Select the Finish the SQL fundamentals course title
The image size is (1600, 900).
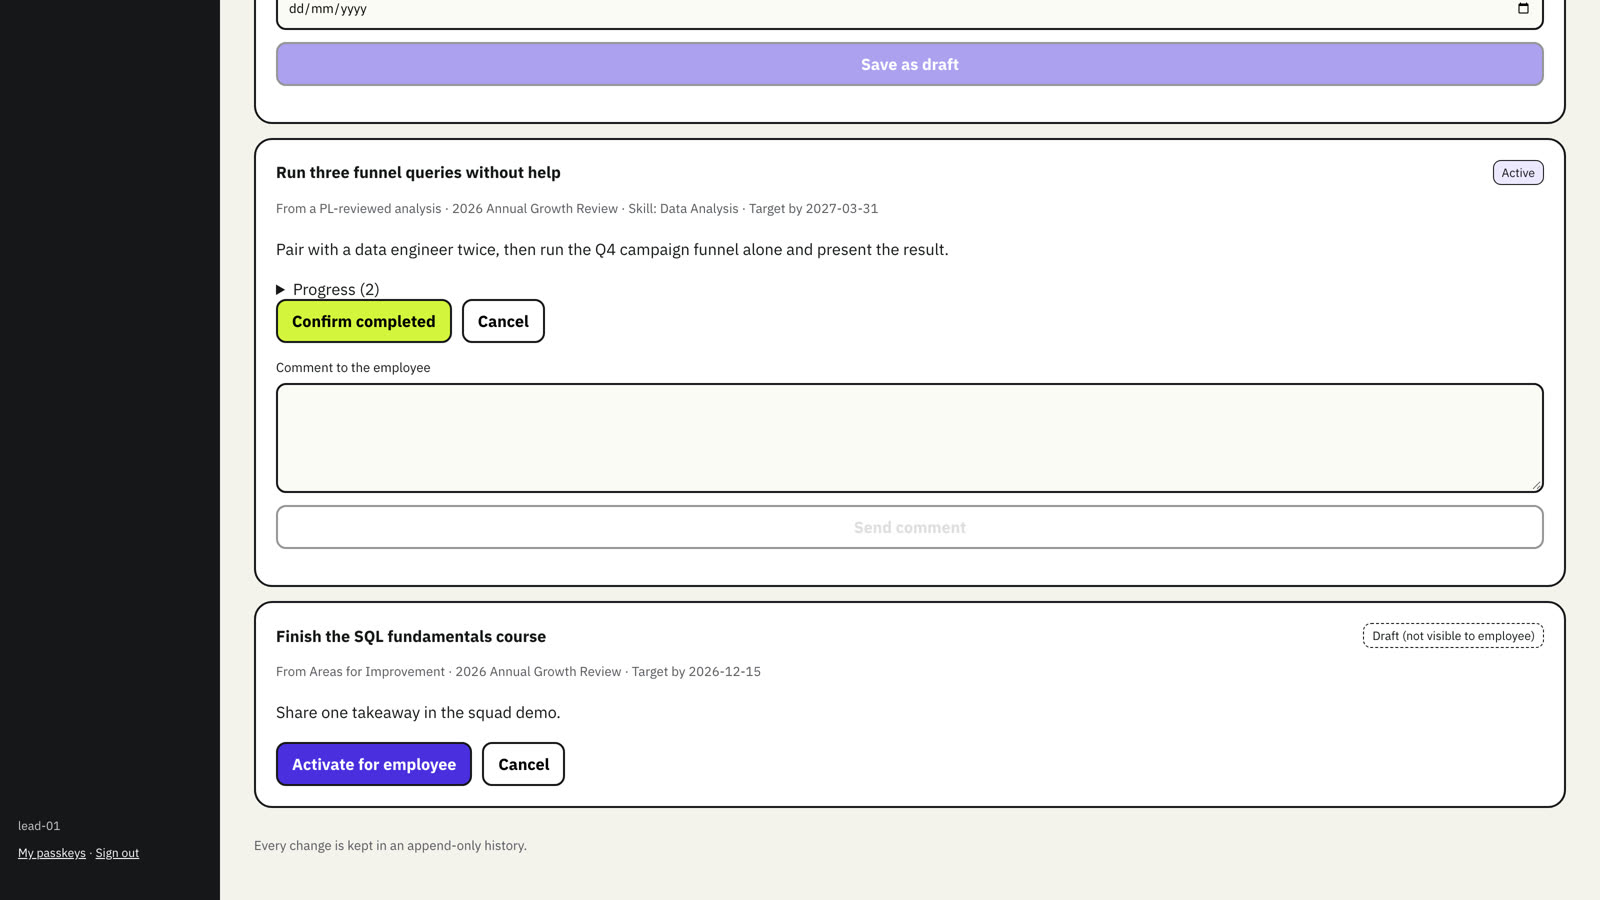(x=411, y=636)
